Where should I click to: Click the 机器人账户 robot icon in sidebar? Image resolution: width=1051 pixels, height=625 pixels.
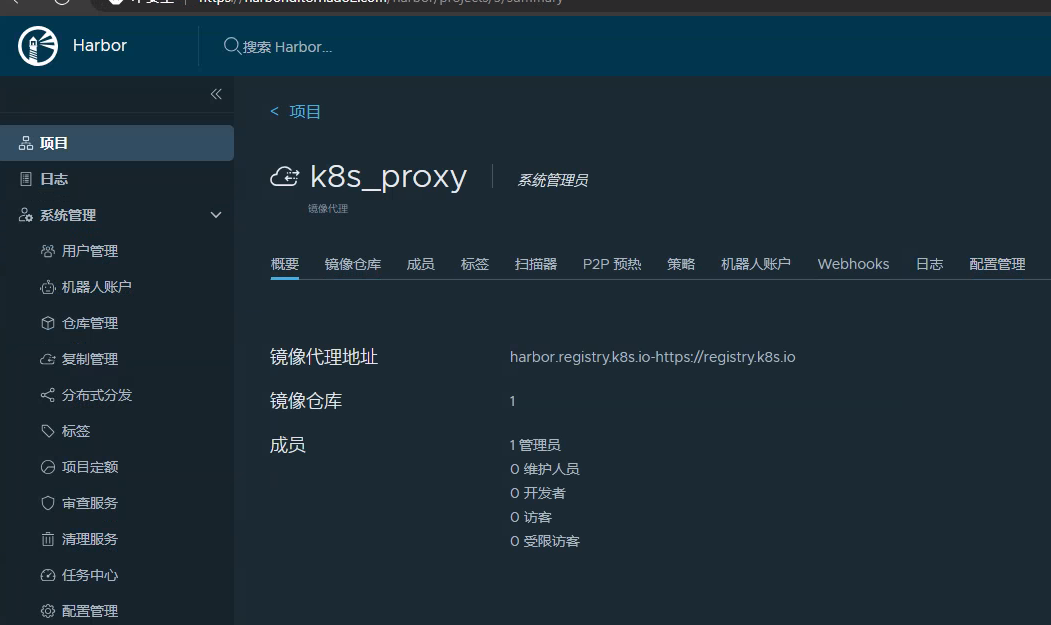tap(48, 287)
